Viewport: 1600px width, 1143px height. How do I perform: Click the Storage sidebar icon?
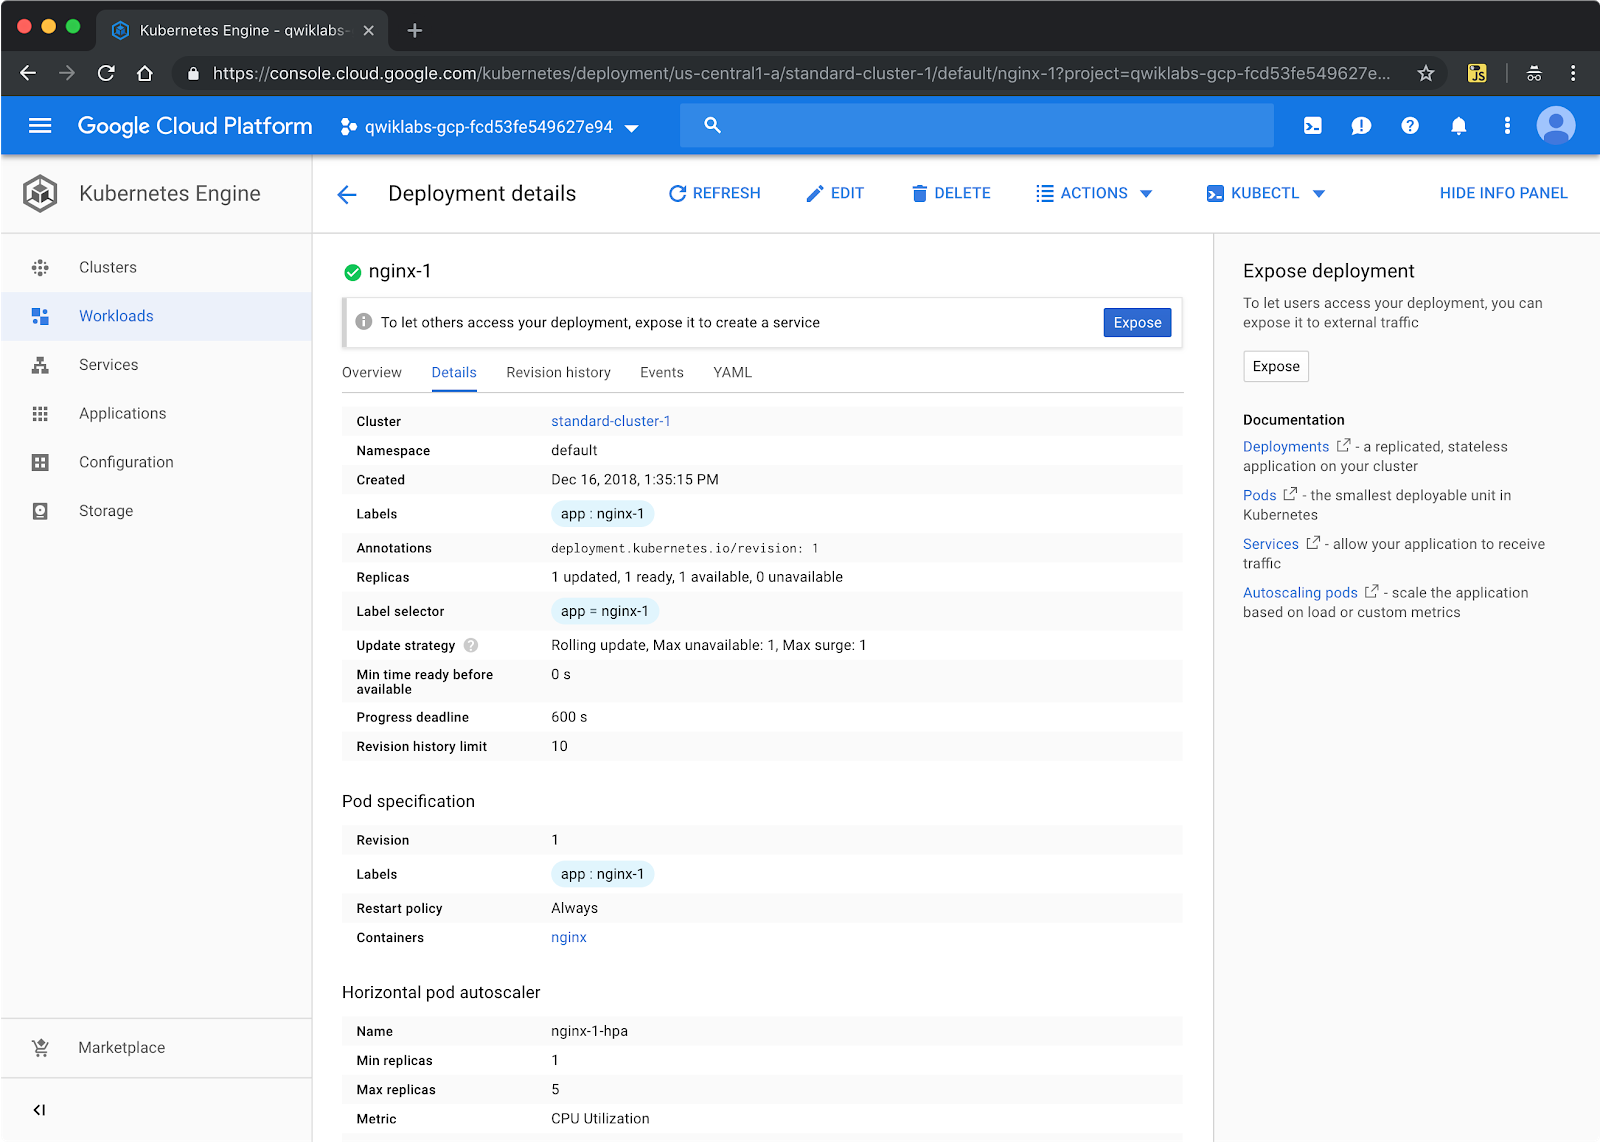click(40, 511)
